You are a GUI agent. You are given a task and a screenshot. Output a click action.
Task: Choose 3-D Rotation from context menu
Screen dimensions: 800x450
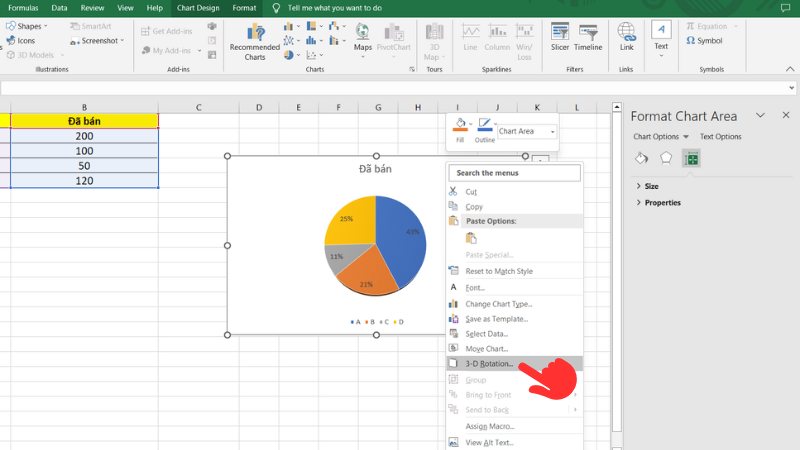coord(489,364)
